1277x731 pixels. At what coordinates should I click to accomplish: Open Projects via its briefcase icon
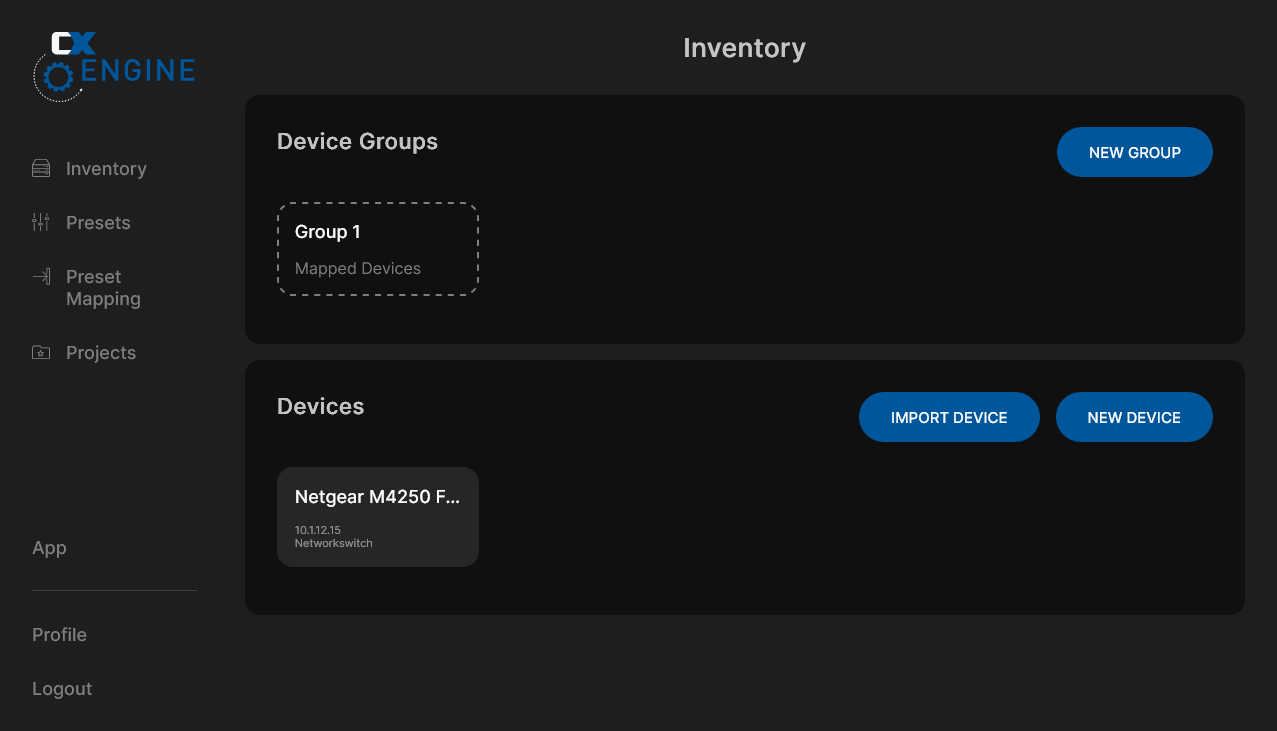(x=40, y=352)
